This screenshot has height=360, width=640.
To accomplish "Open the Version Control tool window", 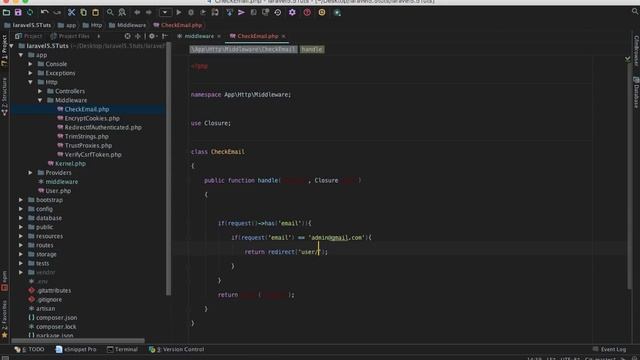I will tap(176, 349).
